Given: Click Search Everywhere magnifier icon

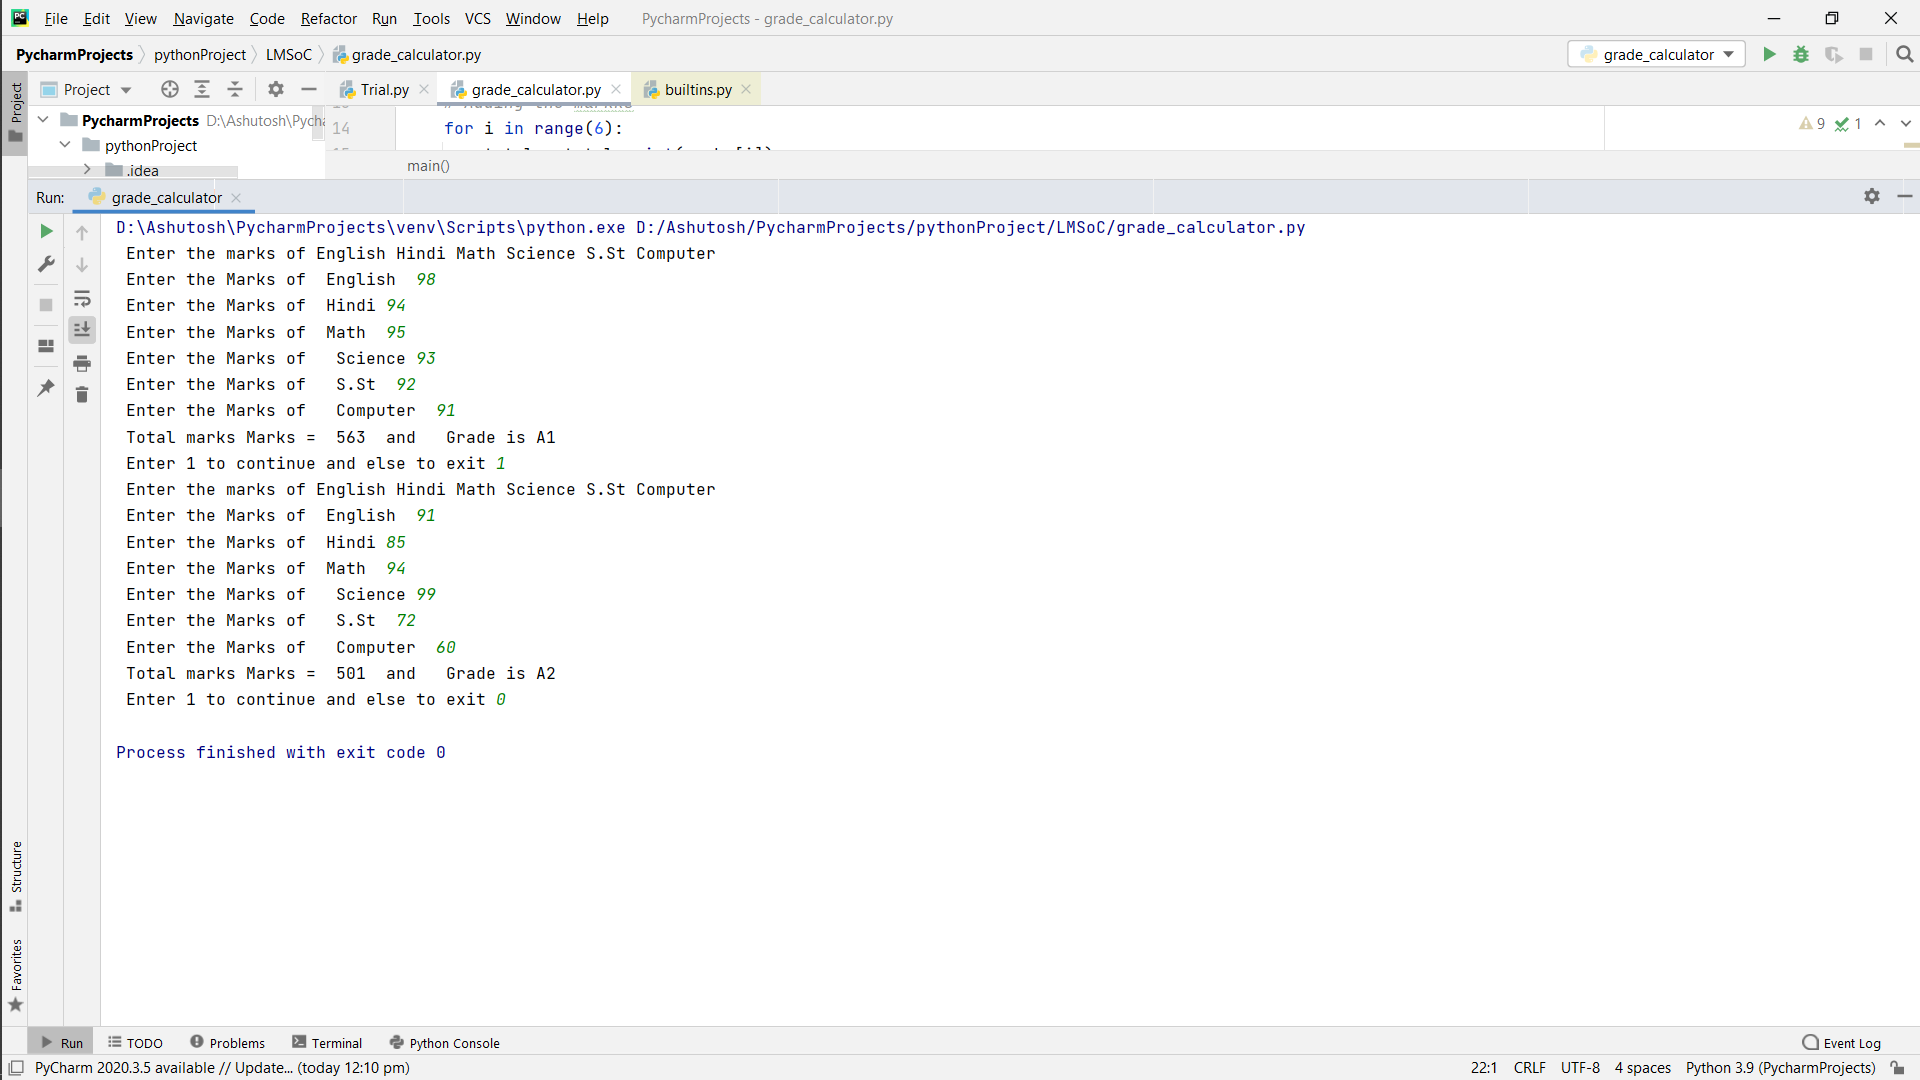Looking at the screenshot, I should click(x=1905, y=54).
